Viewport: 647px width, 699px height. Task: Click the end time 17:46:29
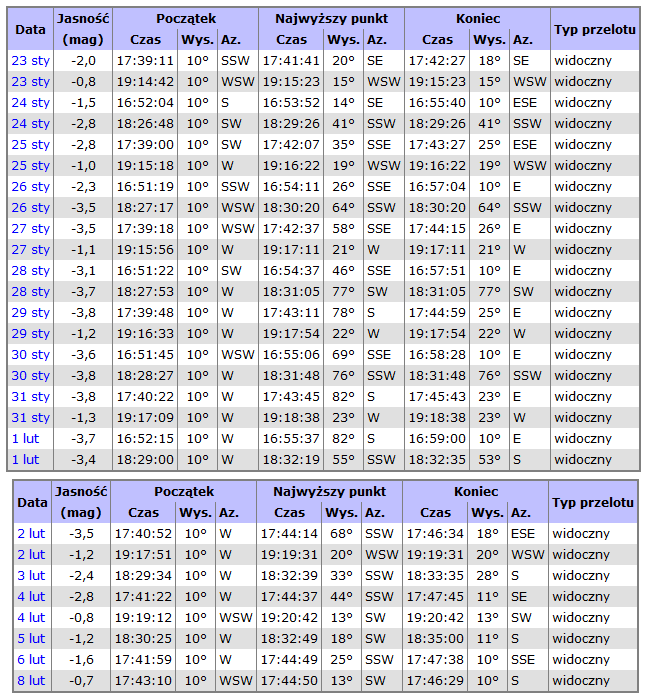click(435, 680)
